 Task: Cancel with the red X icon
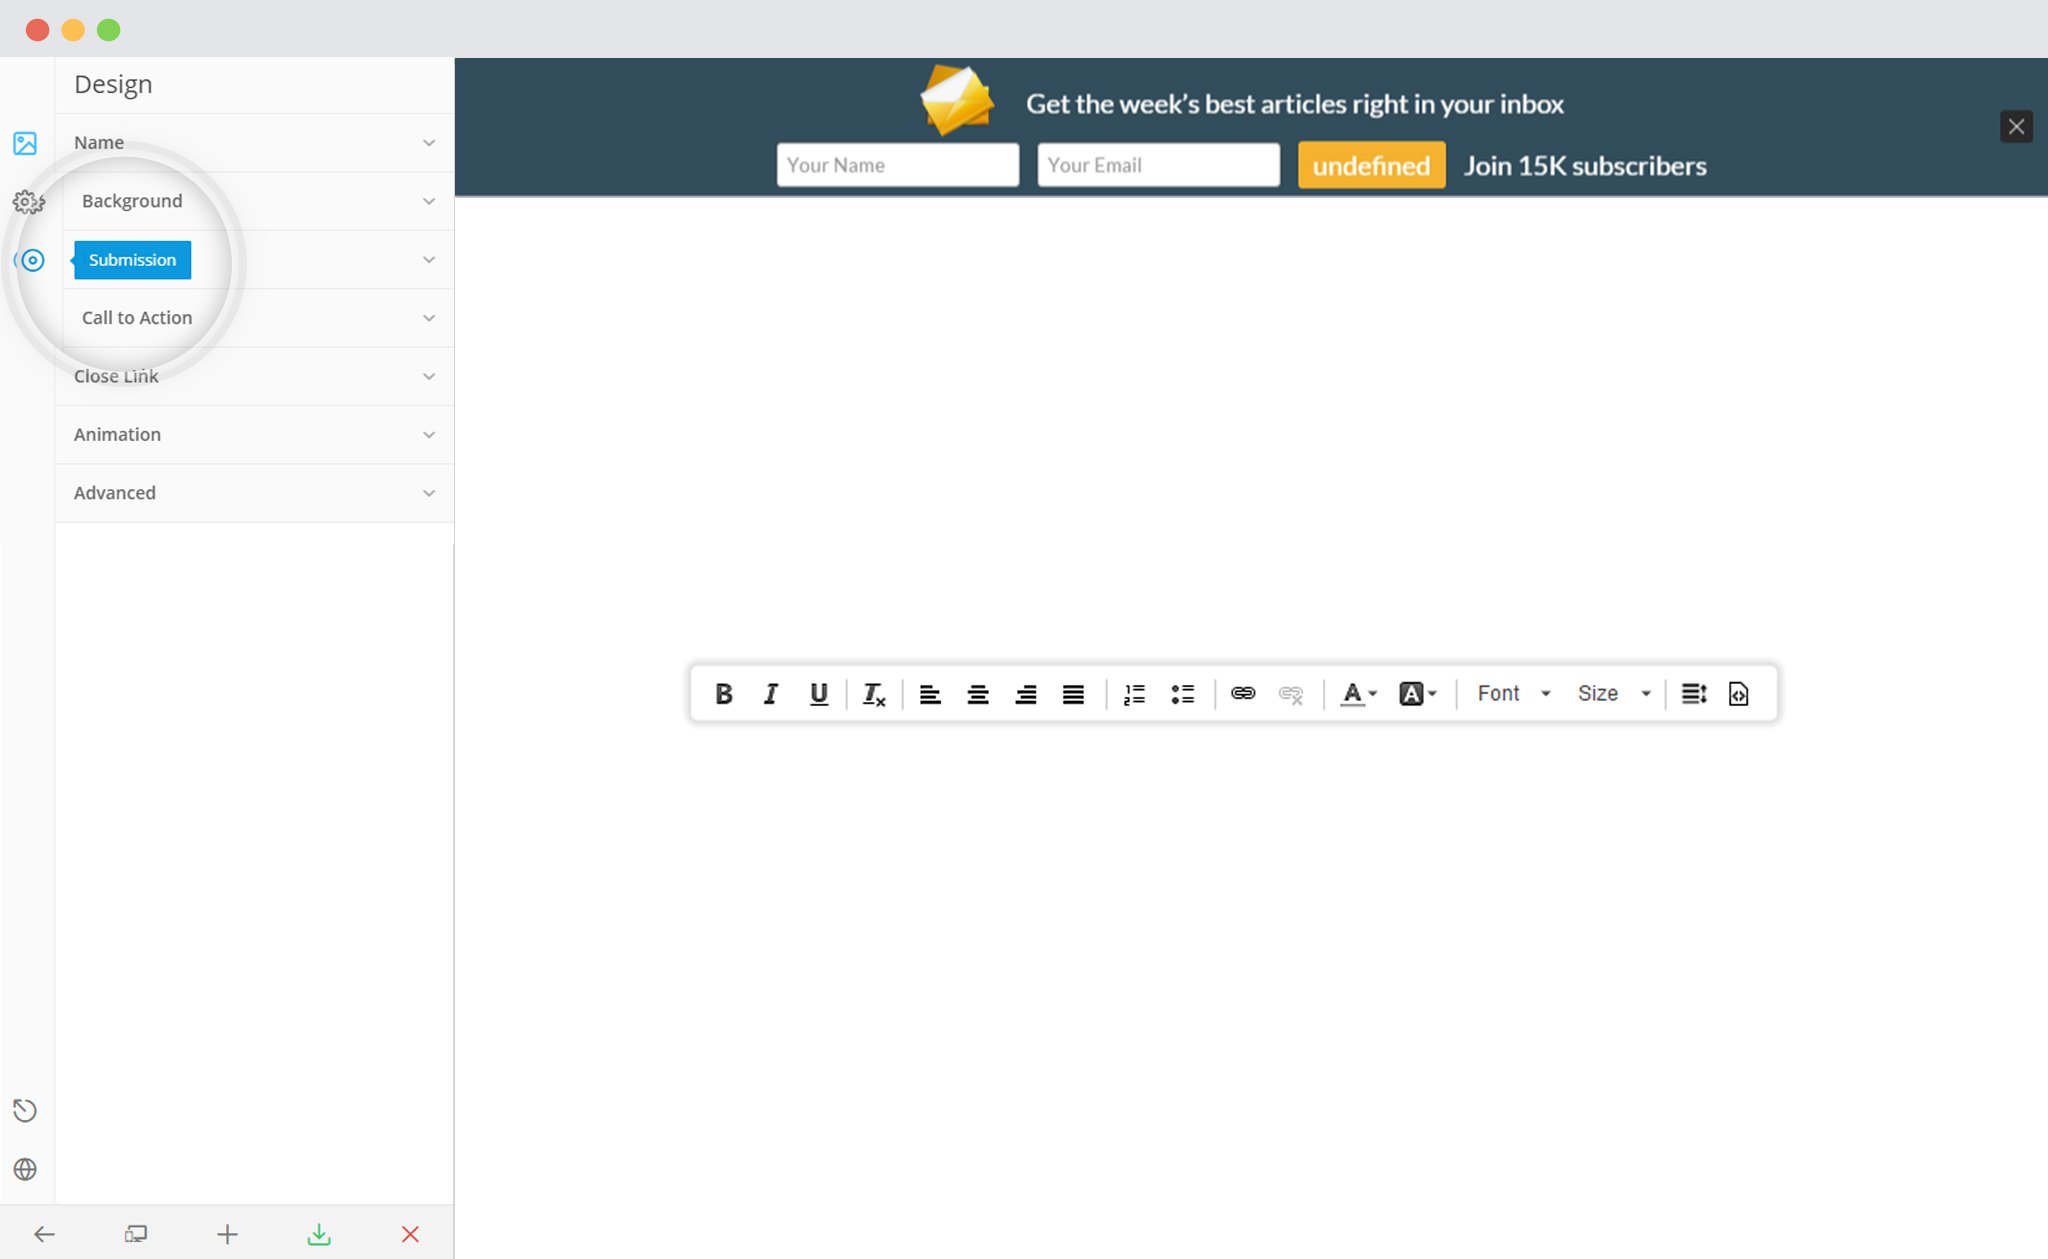click(x=410, y=1234)
